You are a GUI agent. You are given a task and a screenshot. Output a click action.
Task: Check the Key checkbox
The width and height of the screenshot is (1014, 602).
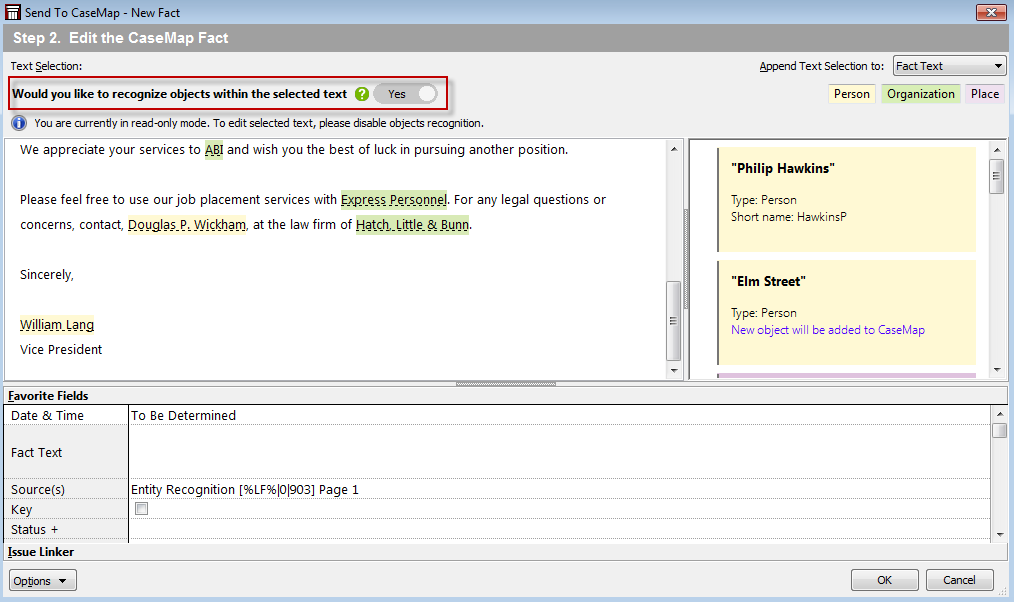[x=141, y=509]
